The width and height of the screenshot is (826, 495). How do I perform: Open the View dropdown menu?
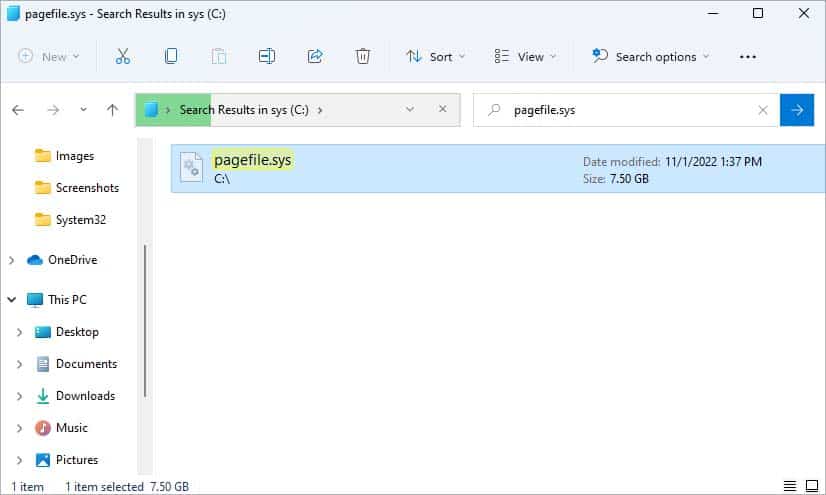point(525,56)
